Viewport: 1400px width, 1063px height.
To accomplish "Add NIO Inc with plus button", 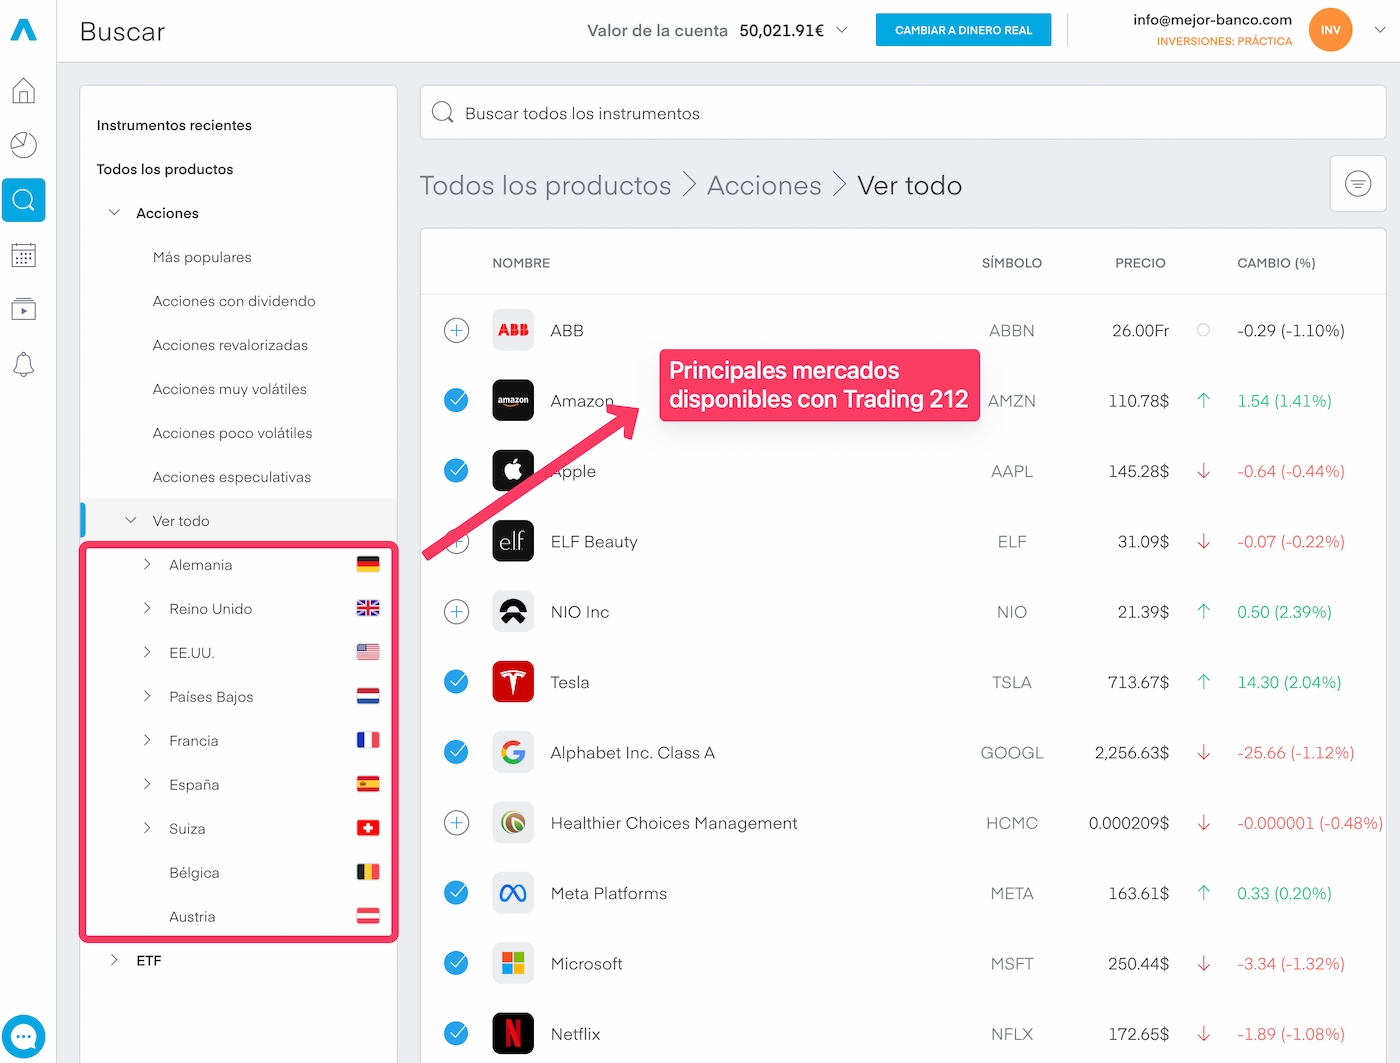I will click(456, 611).
